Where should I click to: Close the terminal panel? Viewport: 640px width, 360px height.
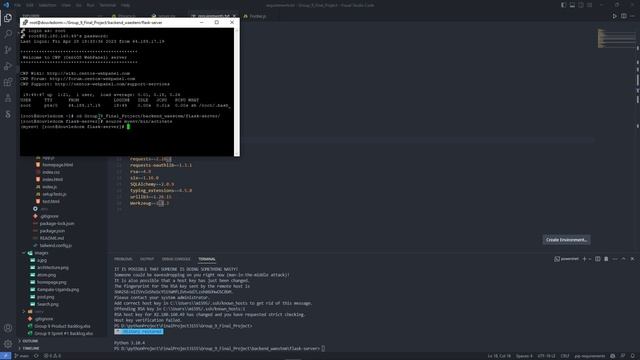pos(632,259)
